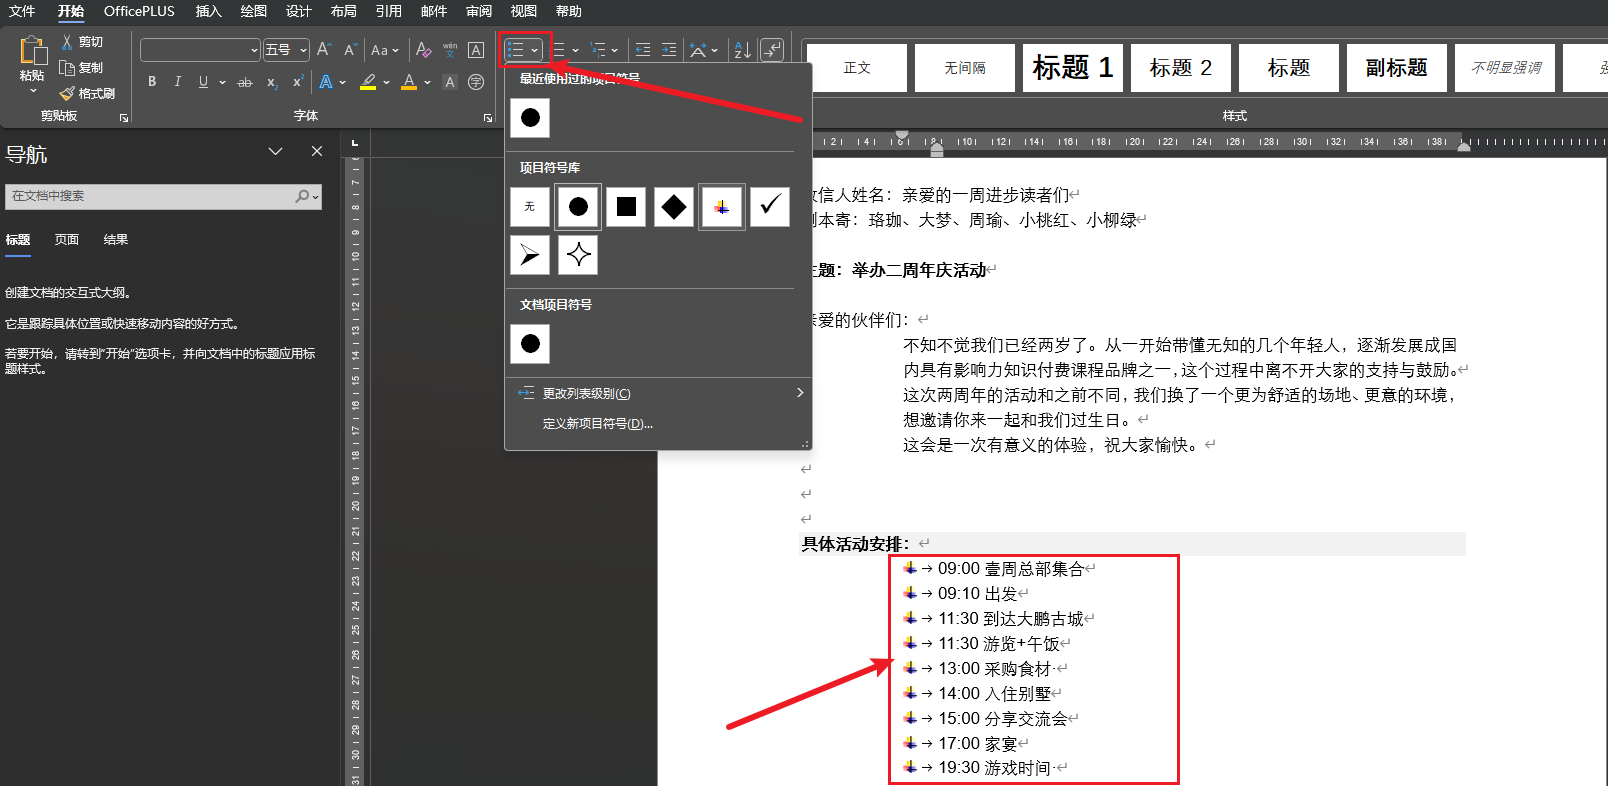Apply the 标题 1 style
The width and height of the screenshot is (1608, 786).
tap(1073, 68)
